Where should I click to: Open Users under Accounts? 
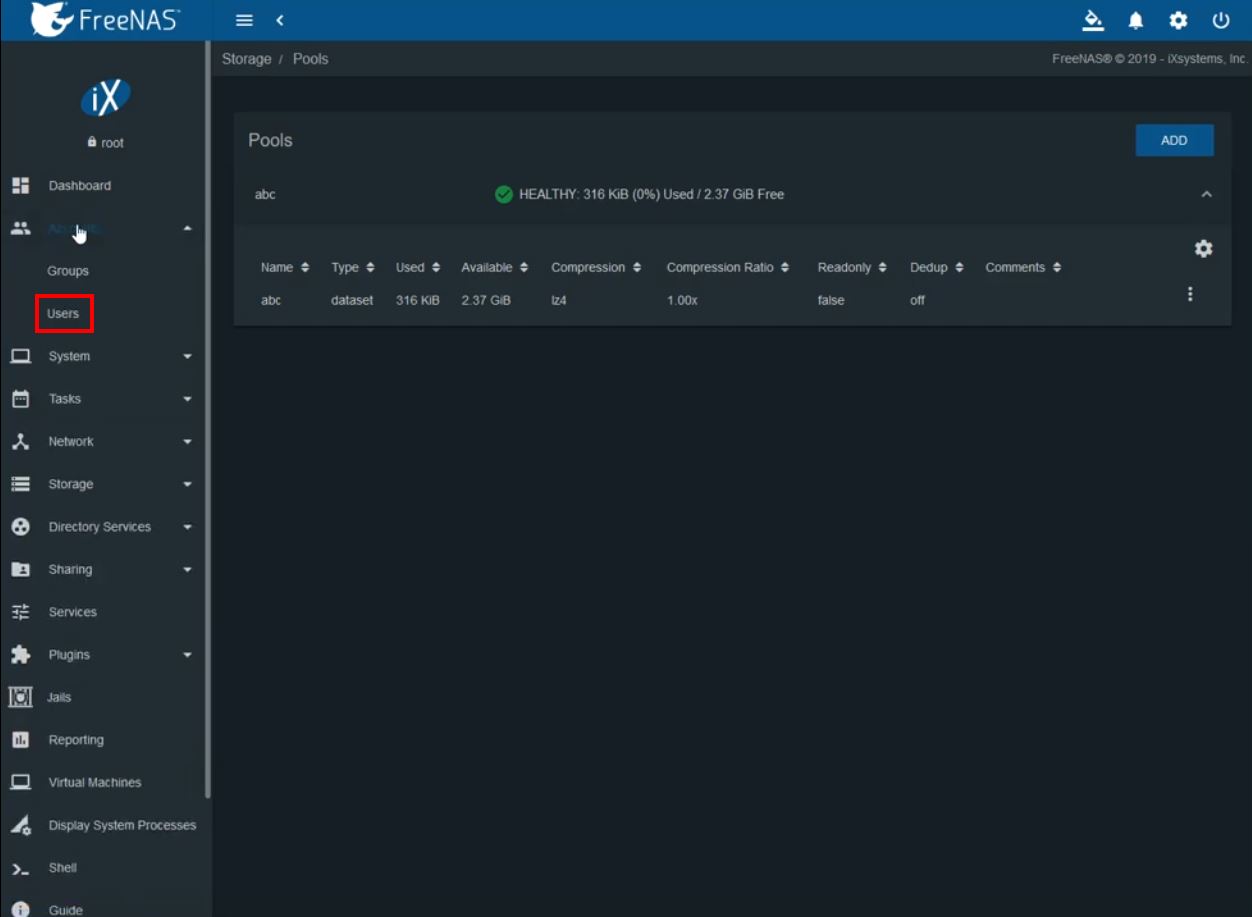pos(63,313)
